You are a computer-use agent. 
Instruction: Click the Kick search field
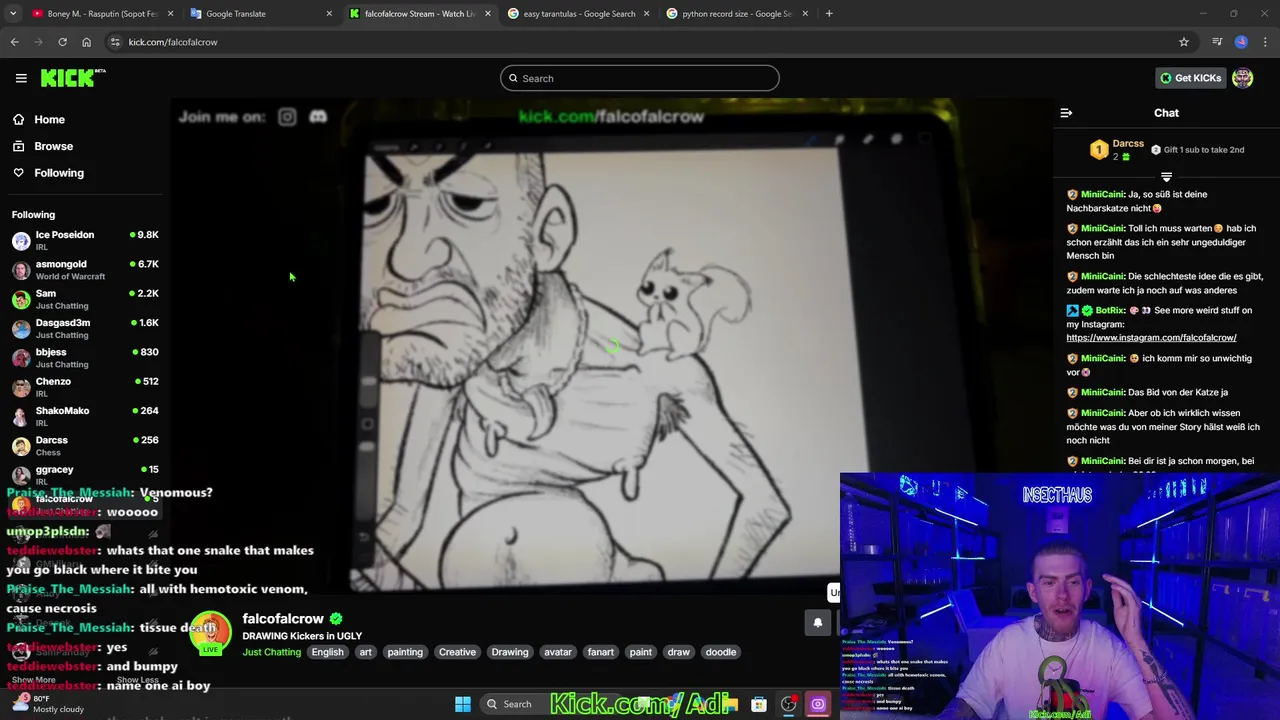click(640, 78)
